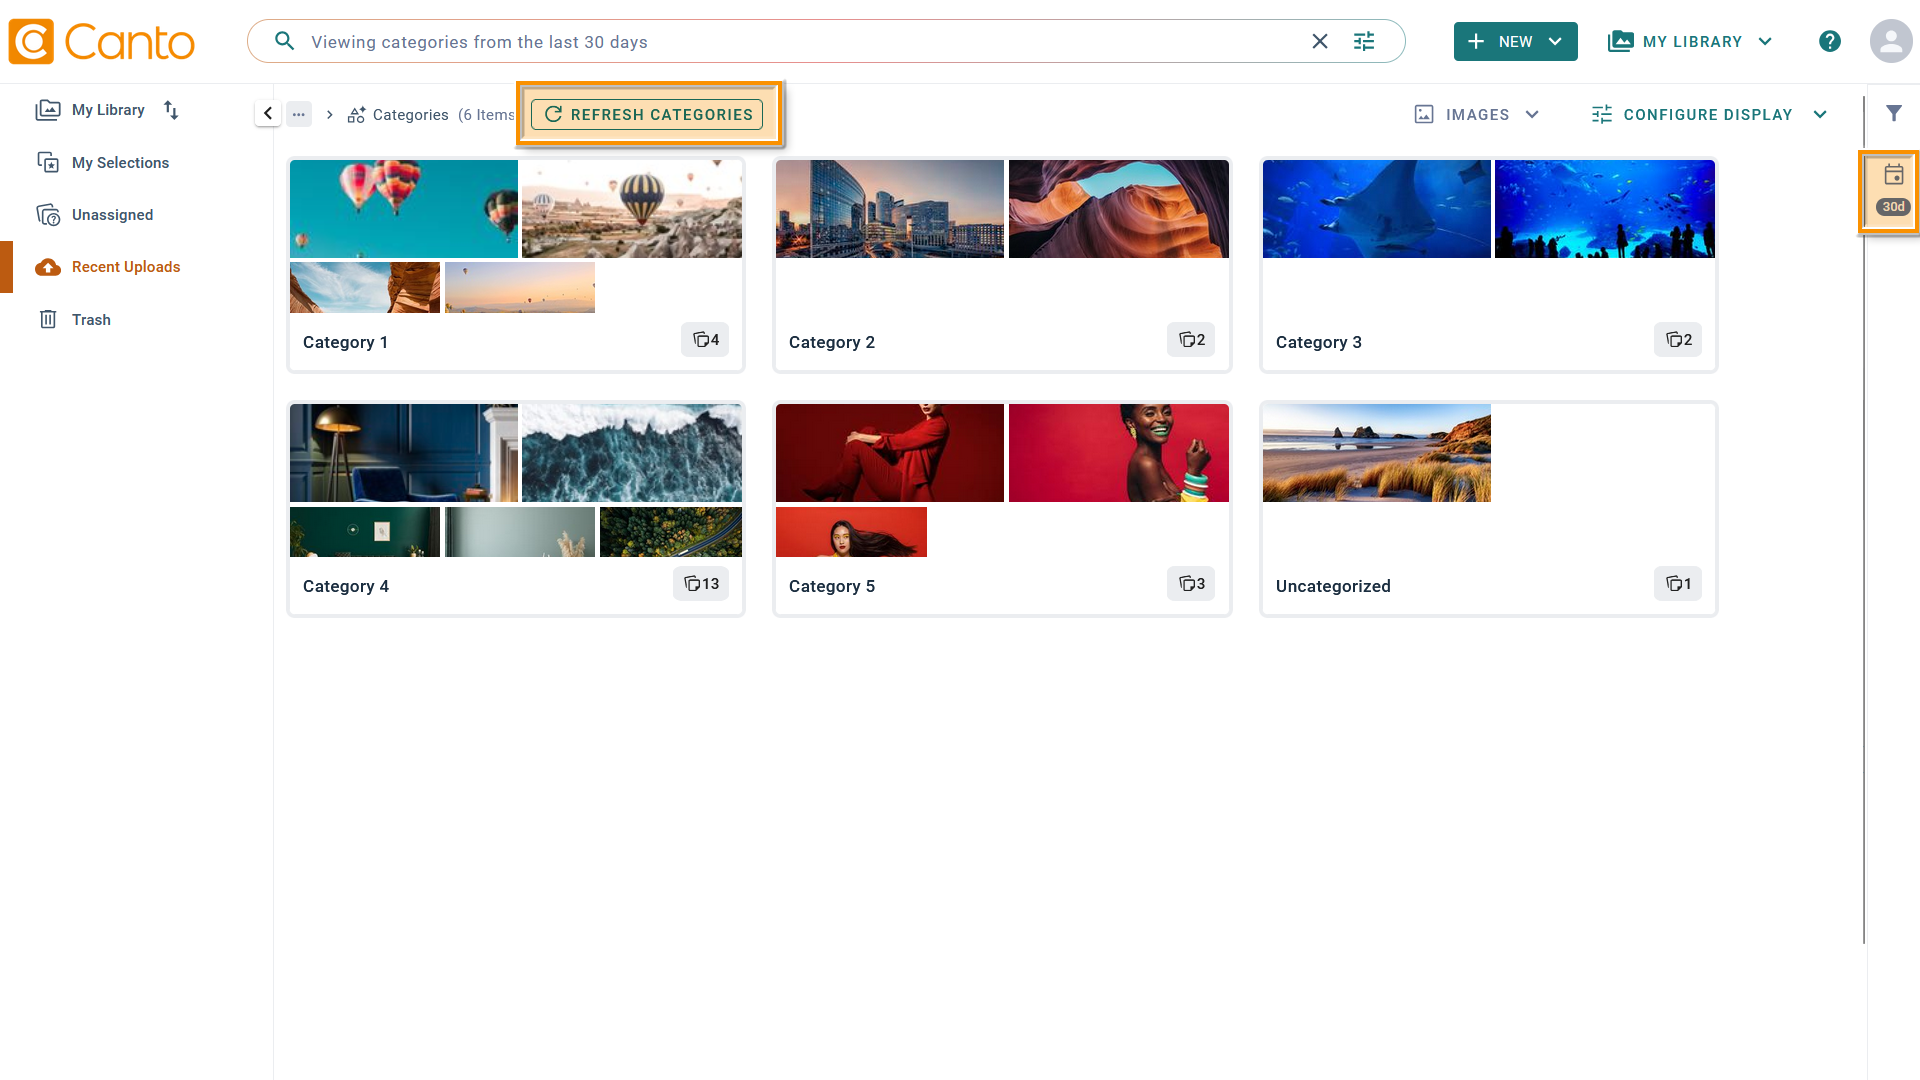
Task: Open advanced search filter sliders icon
Action: tap(1364, 42)
